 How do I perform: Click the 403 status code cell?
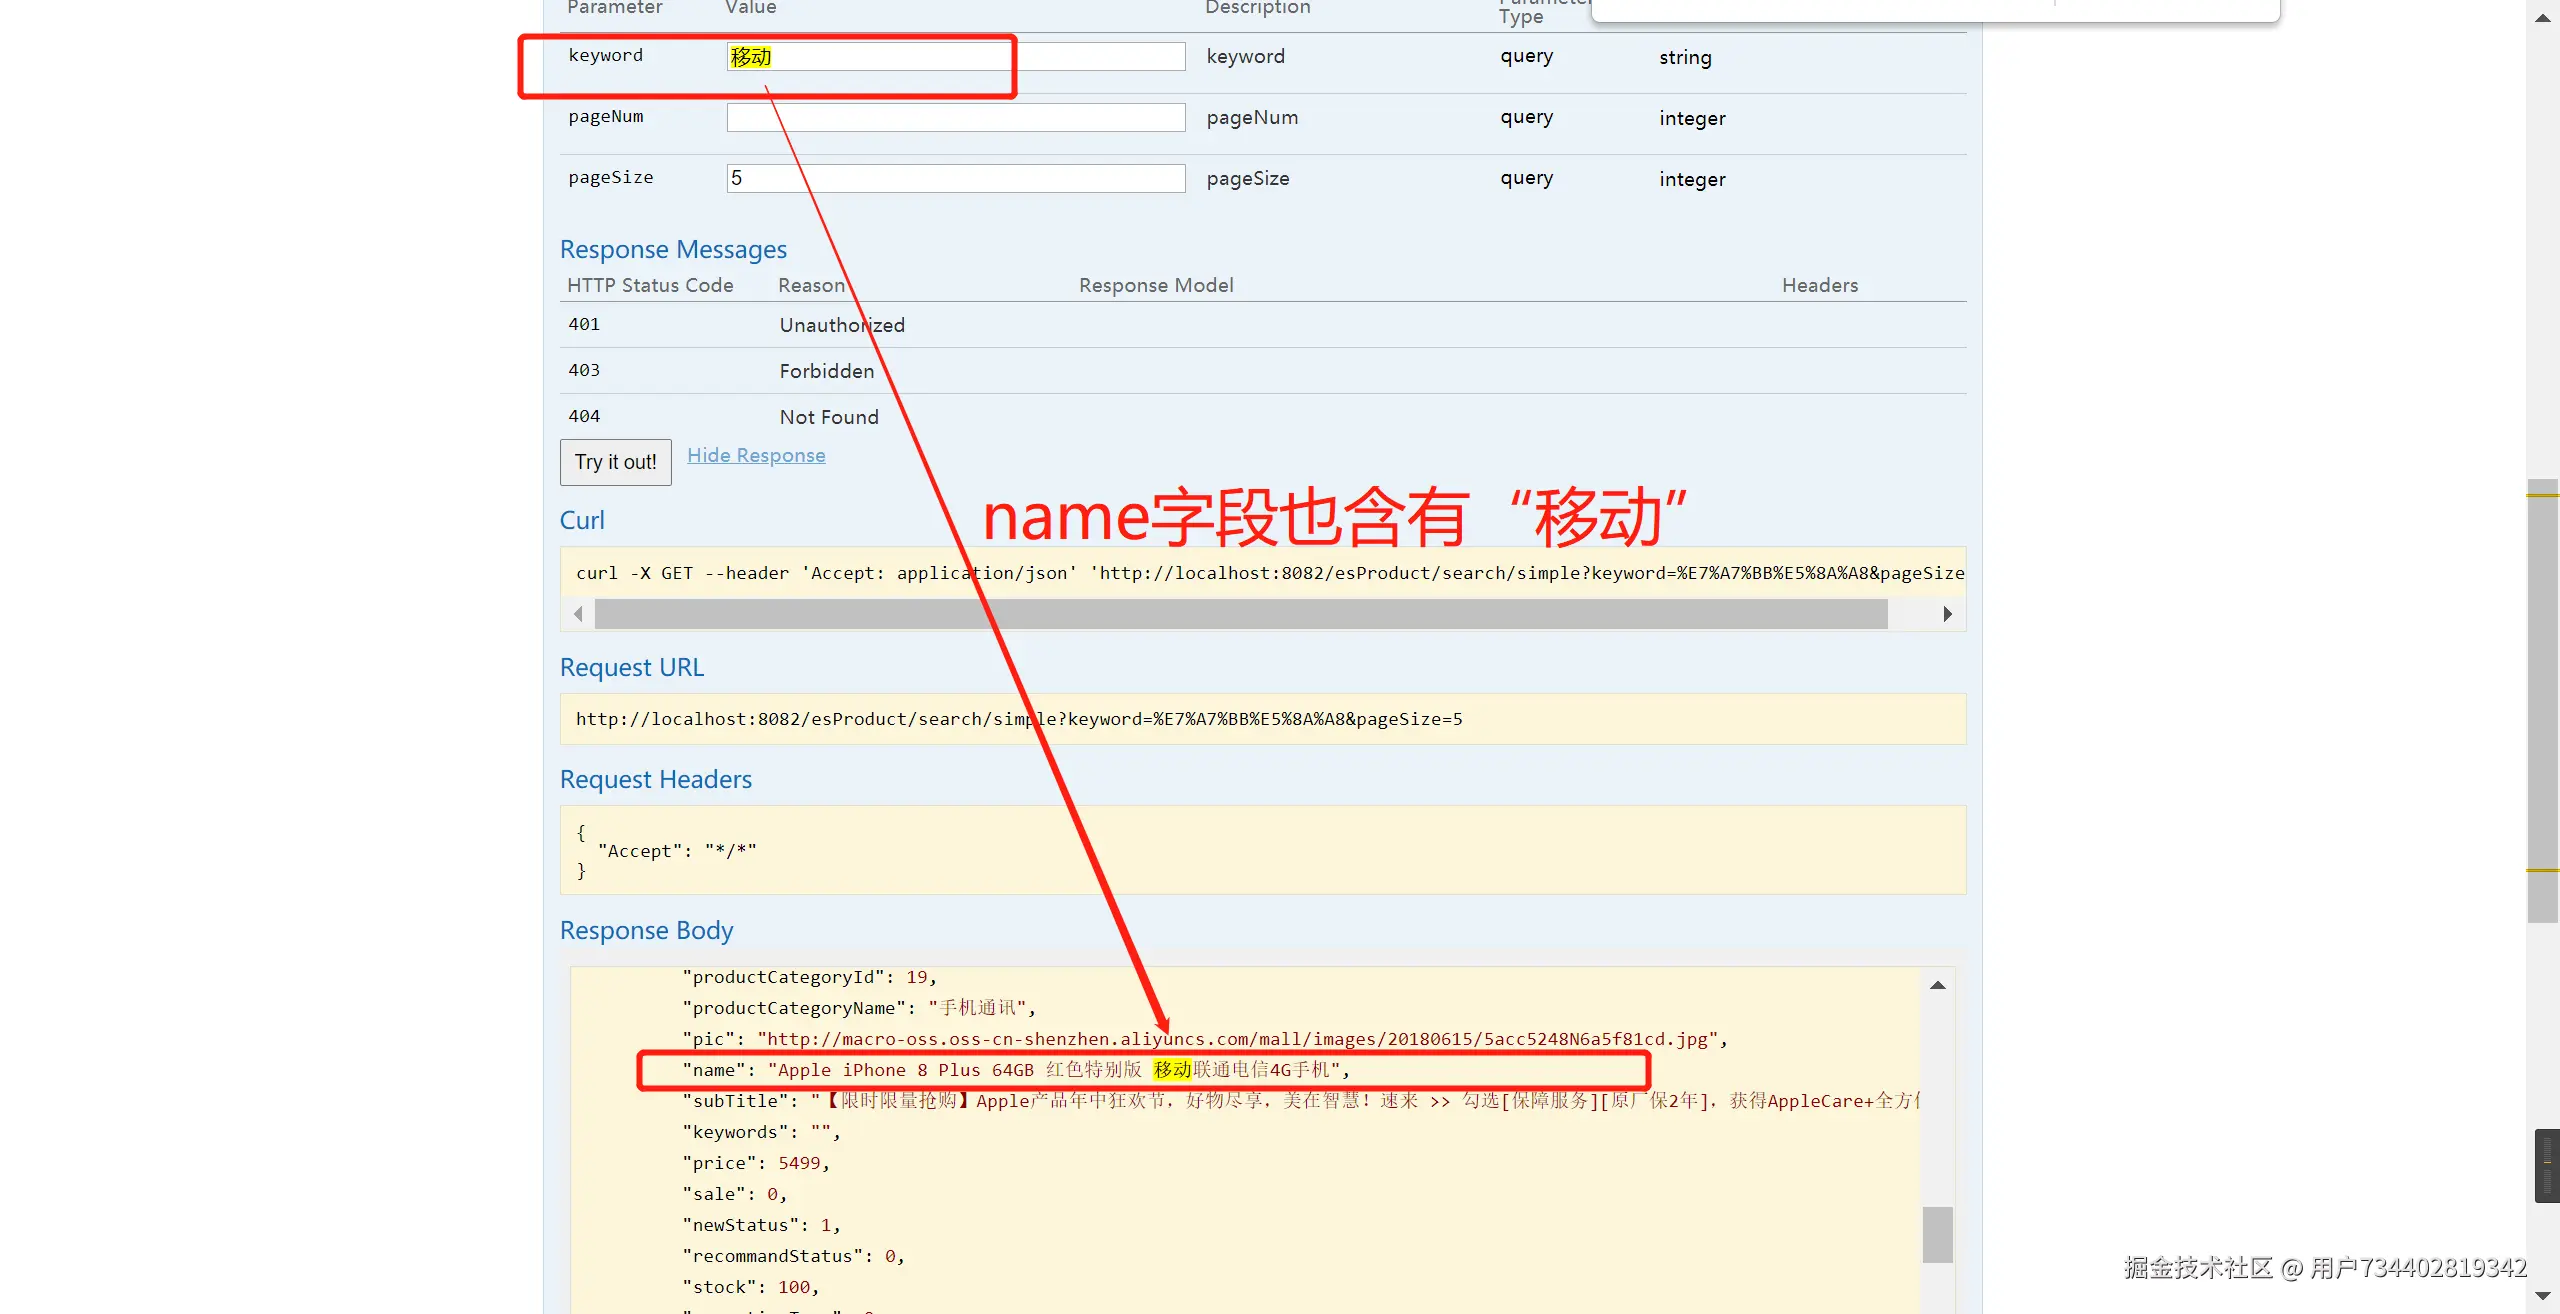pos(584,370)
